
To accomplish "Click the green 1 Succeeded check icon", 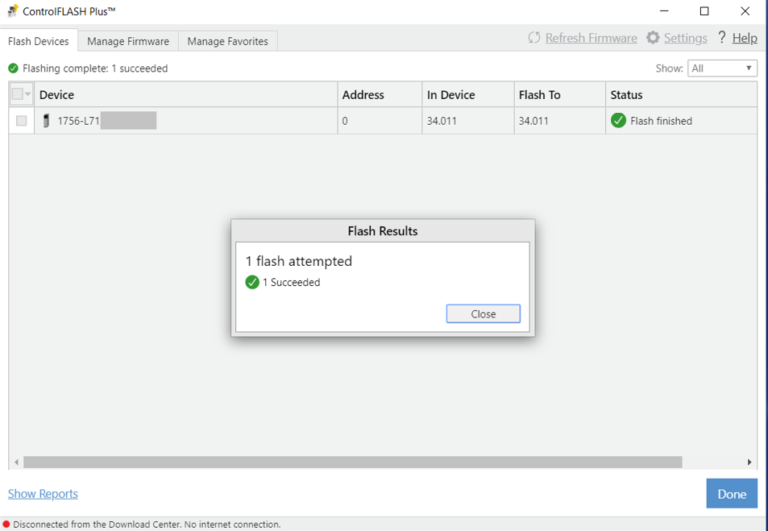I will click(x=252, y=282).
